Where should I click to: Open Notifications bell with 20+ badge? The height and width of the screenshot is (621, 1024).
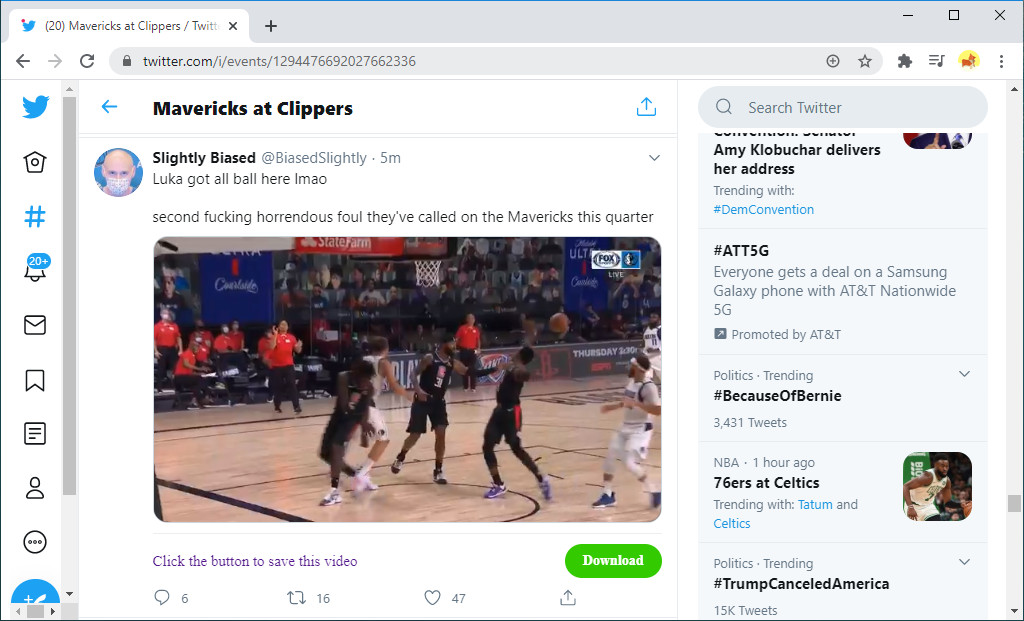click(35, 271)
